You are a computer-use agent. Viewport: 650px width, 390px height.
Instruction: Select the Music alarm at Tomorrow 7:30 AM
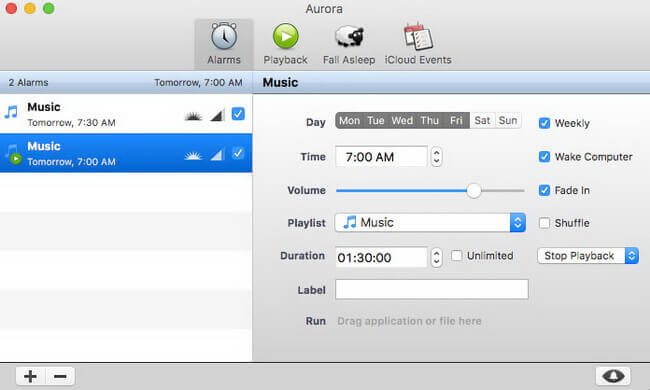pyautogui.click(x=126, y=114)
